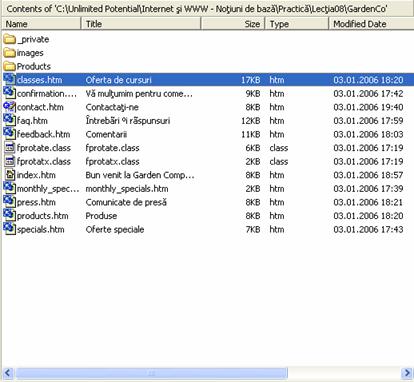Click the file name products.htm
The height and width of the screenshot is (382, 414).
pyautogui.click(x=42, y=216)
